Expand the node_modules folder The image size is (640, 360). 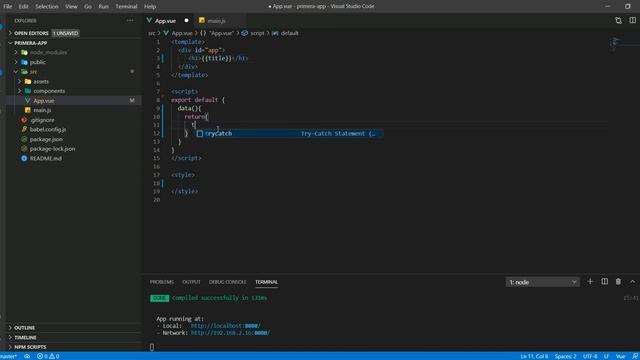48,53
